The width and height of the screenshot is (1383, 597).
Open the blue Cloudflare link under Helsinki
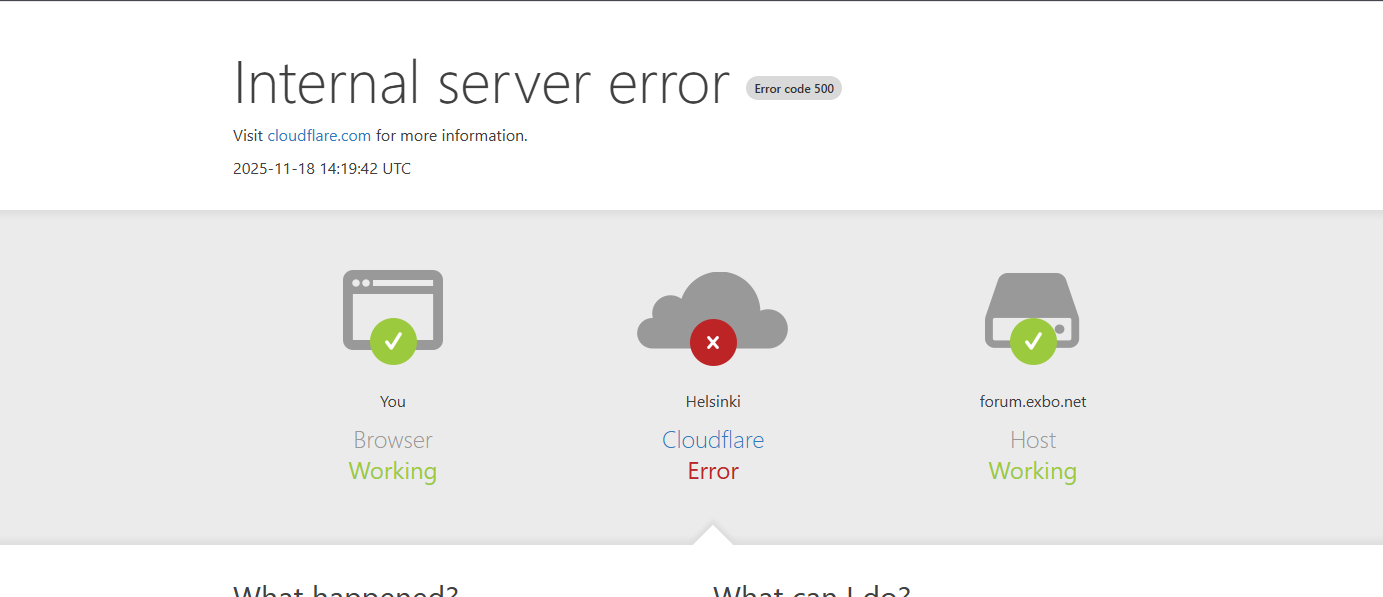coord(713,440)
